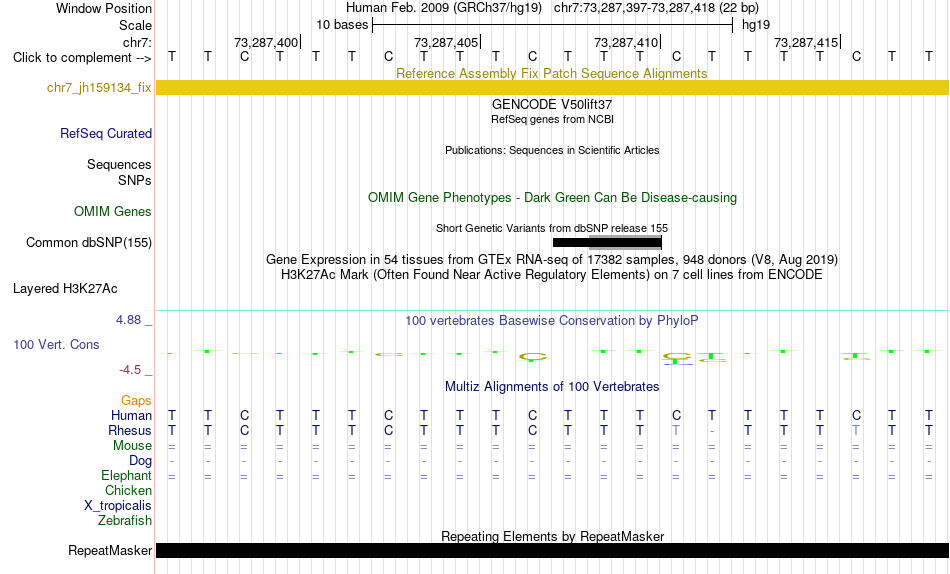Click the '10 bases' scale bar label
950x574 pixels.
coord(342,25)
